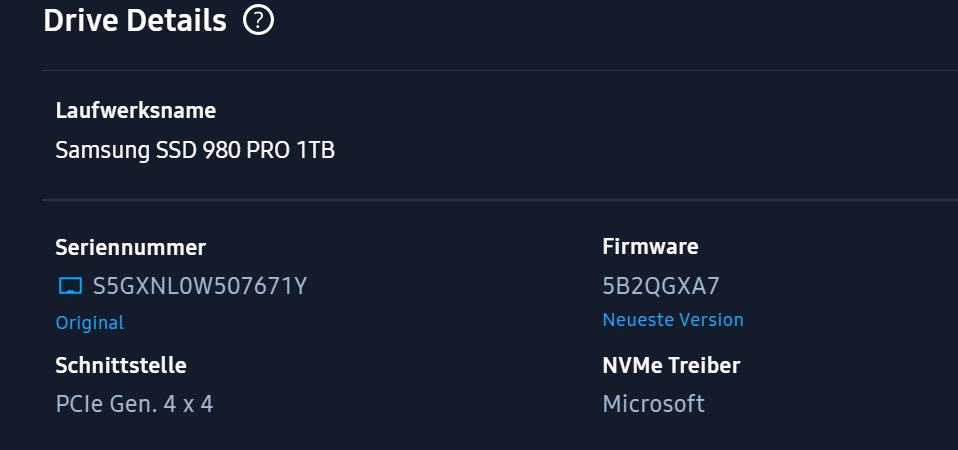This screenshot has height=450, width=958.
Task: Click the divider line above Seriennummer
Action: point(500,200)
